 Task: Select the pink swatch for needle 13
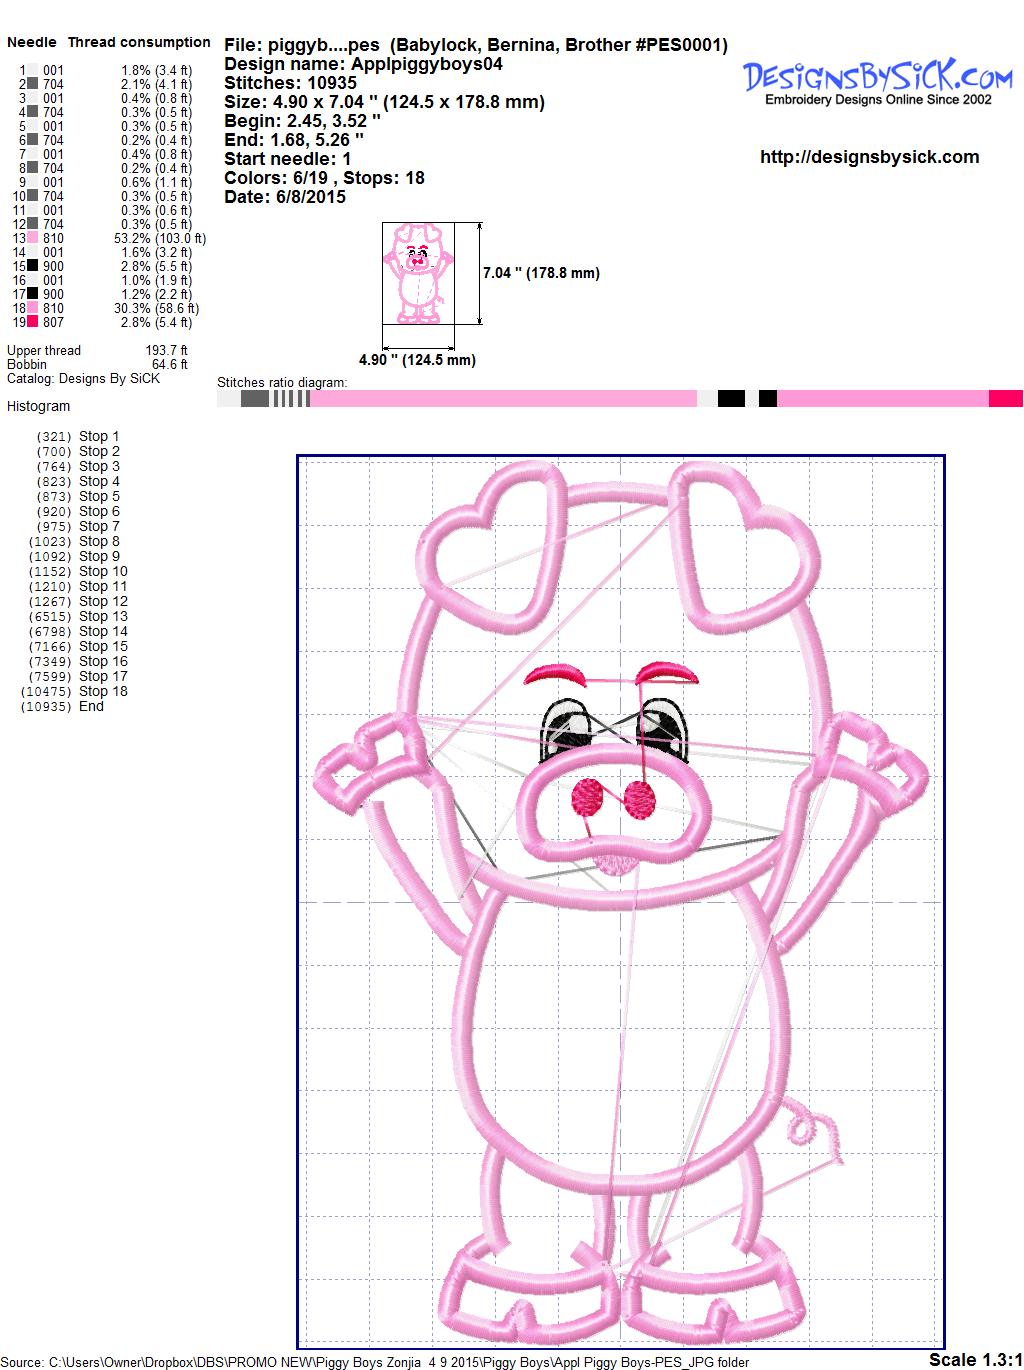pos(33,238)
